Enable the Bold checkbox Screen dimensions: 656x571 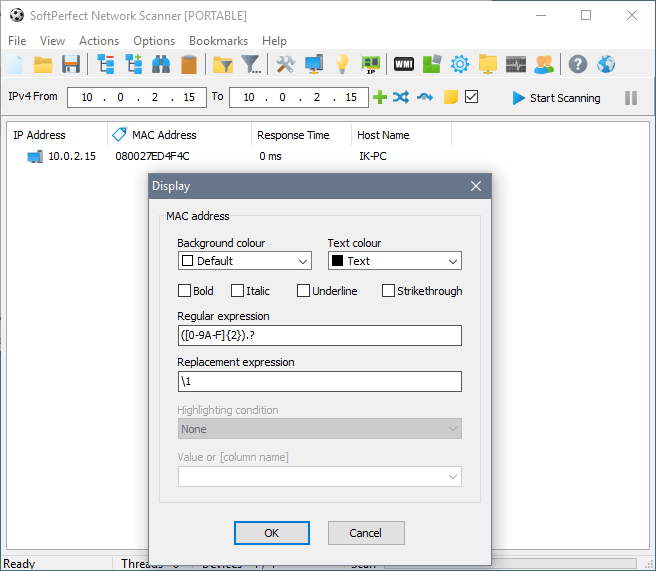[184, 290]
